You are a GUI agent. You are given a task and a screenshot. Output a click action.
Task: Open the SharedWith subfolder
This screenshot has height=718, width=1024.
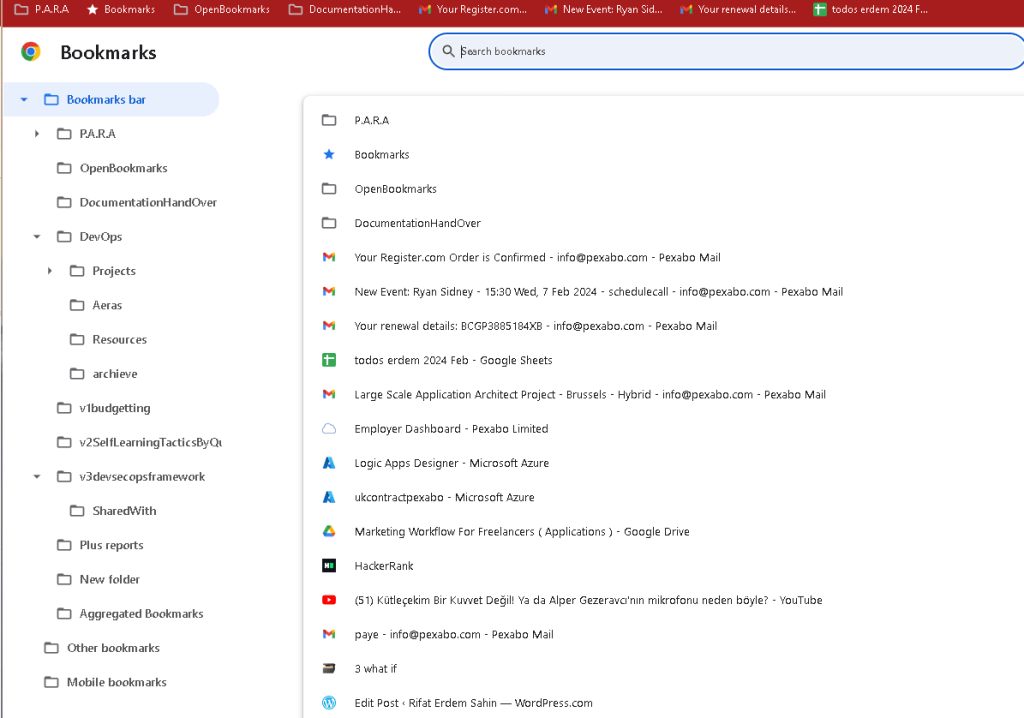(124, 511)
